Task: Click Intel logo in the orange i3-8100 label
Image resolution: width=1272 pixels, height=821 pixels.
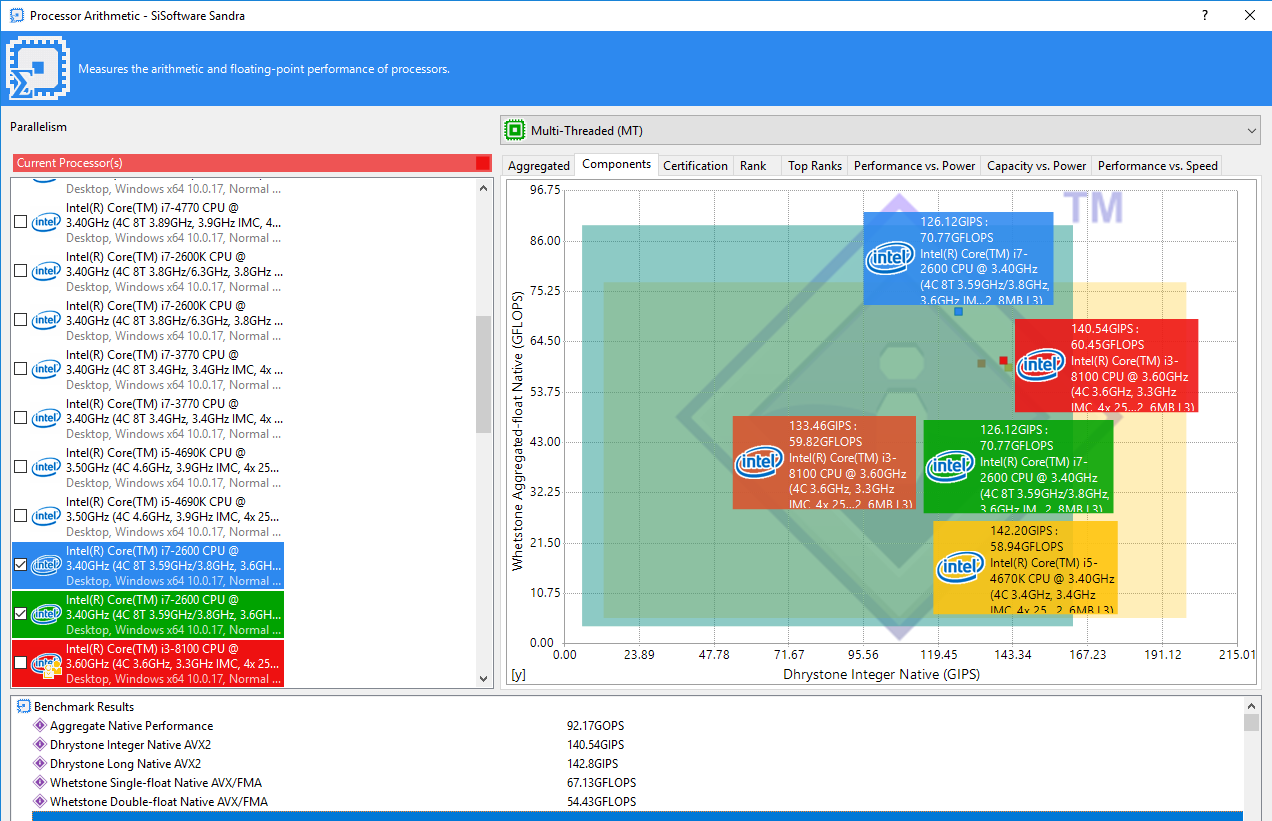Action: [759, 463]
